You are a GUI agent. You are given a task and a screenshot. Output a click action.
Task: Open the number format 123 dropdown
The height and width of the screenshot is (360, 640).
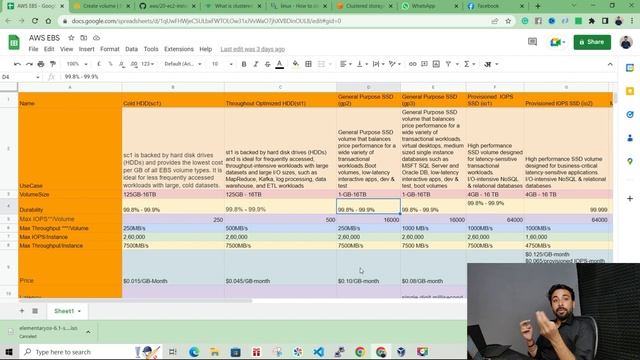[147, 64]
